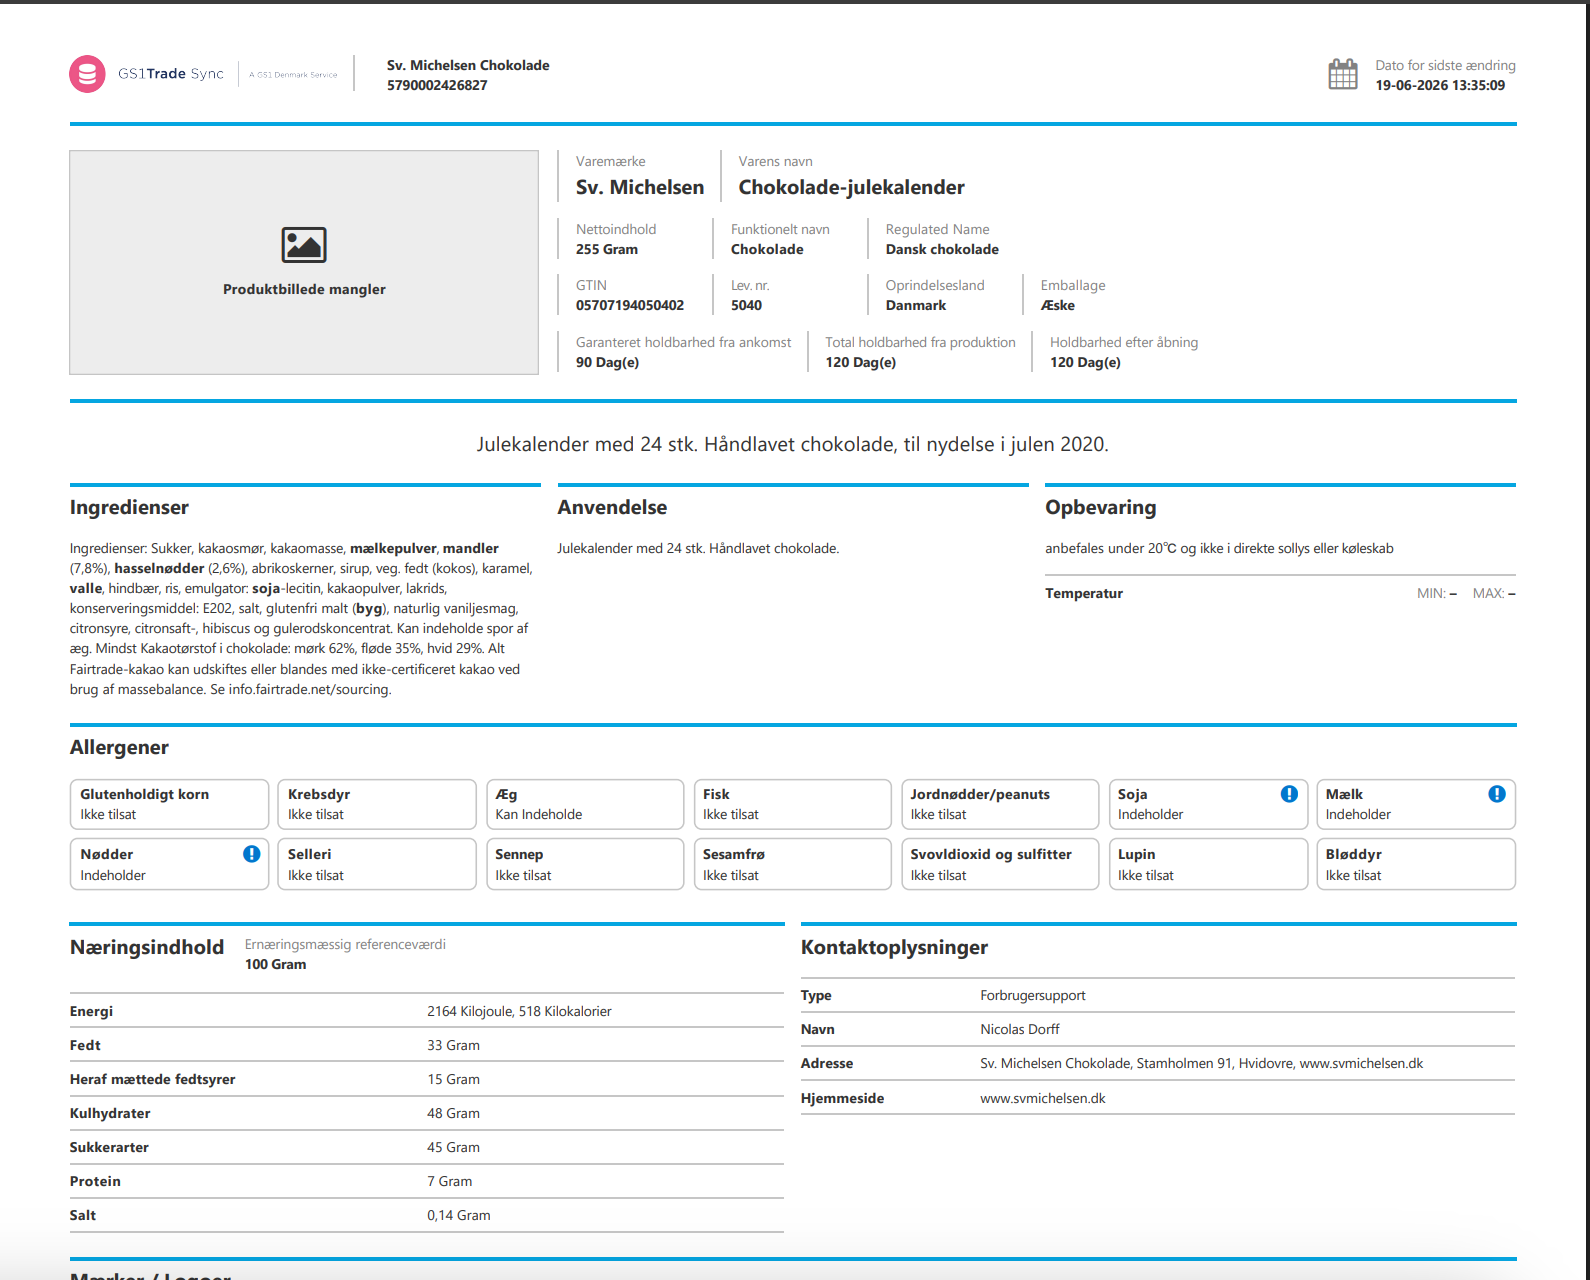Click the date 19-06-2026 13:35:09

pyautogui.click(x=1440, y=85)
